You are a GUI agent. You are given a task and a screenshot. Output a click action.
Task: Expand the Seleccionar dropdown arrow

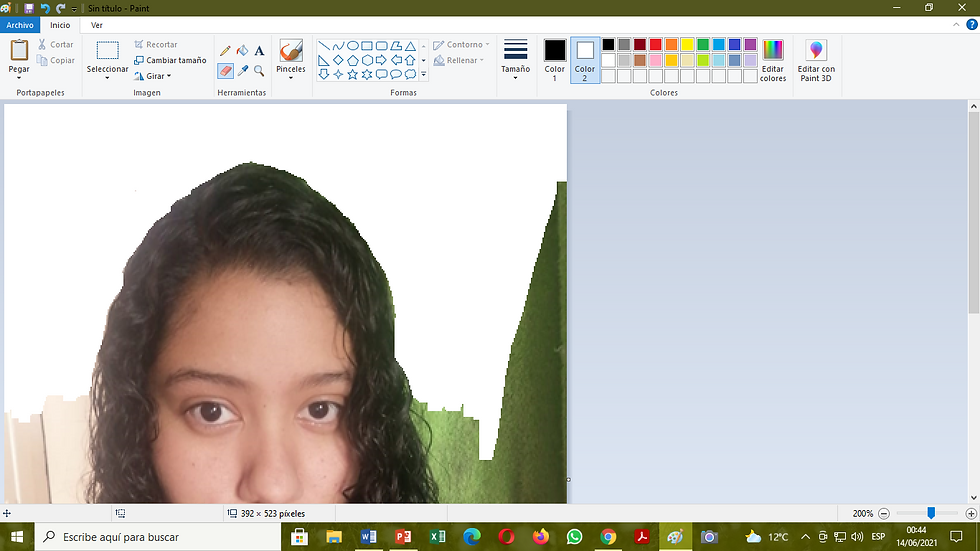click(107, 78)
